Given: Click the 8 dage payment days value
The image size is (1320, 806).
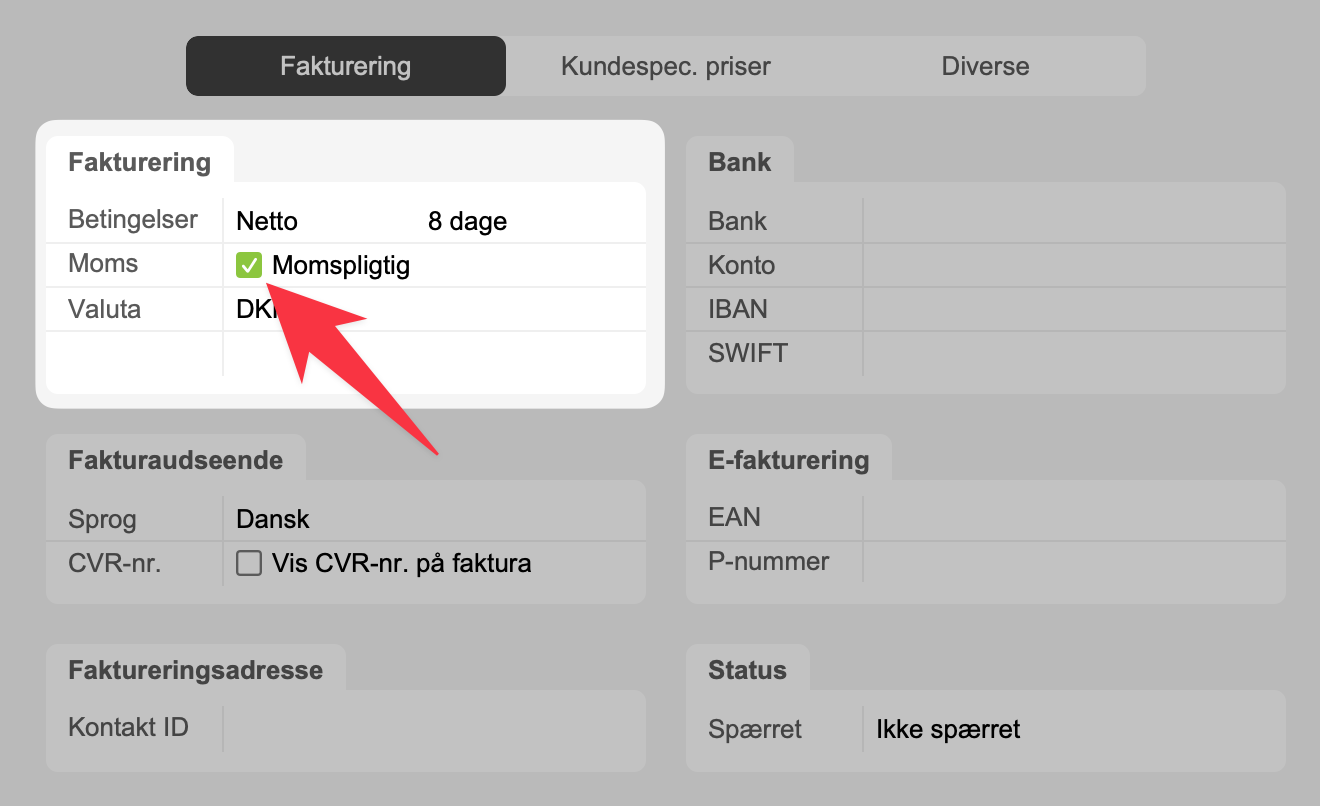Looking at the screenshot, I should click(467, 221).
